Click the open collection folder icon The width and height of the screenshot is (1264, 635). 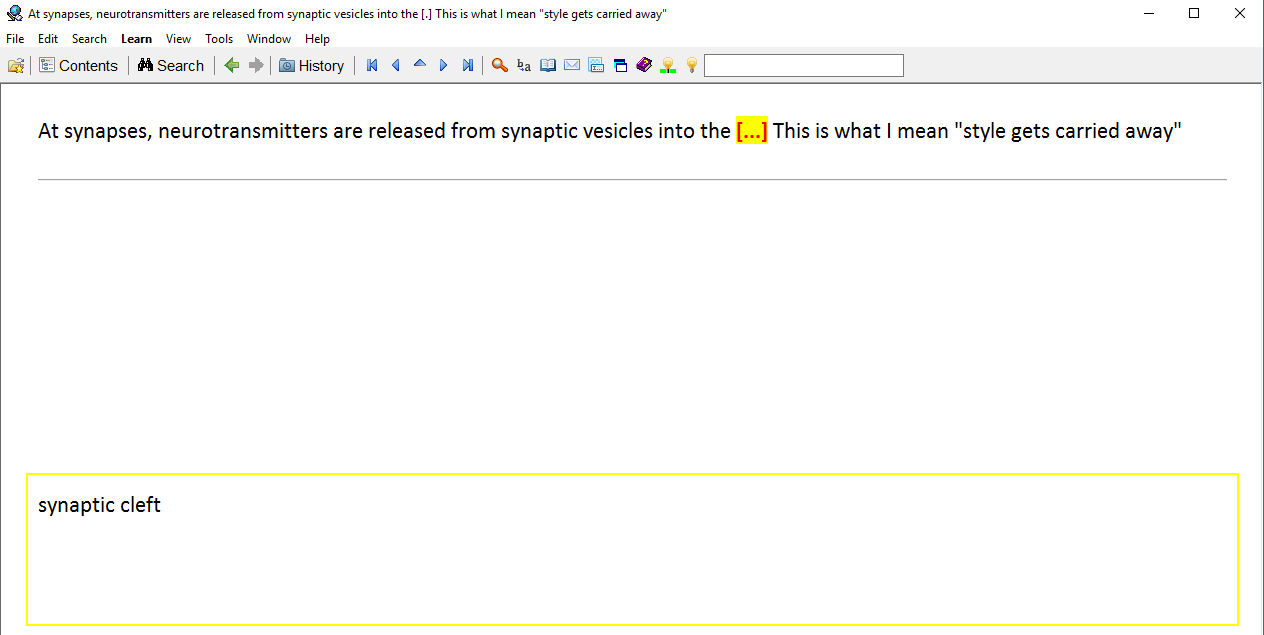coord(16,66)
